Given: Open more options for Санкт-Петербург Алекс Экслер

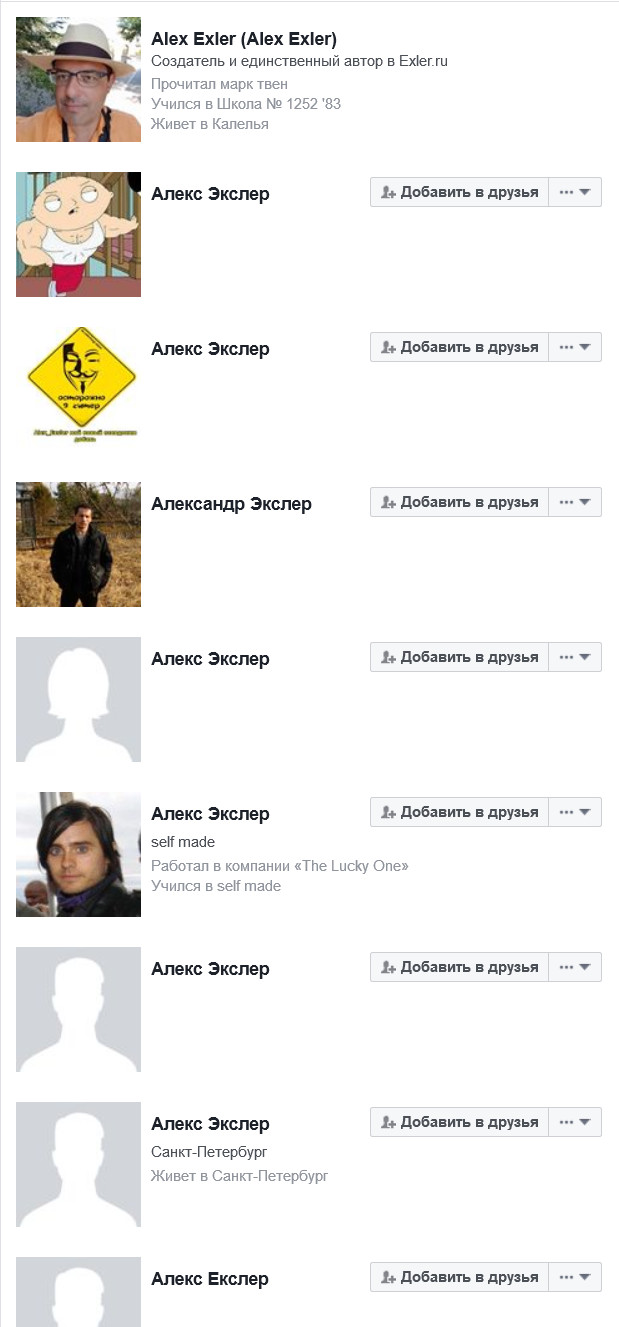Looking at the screenshot, I should point(575,1122).
